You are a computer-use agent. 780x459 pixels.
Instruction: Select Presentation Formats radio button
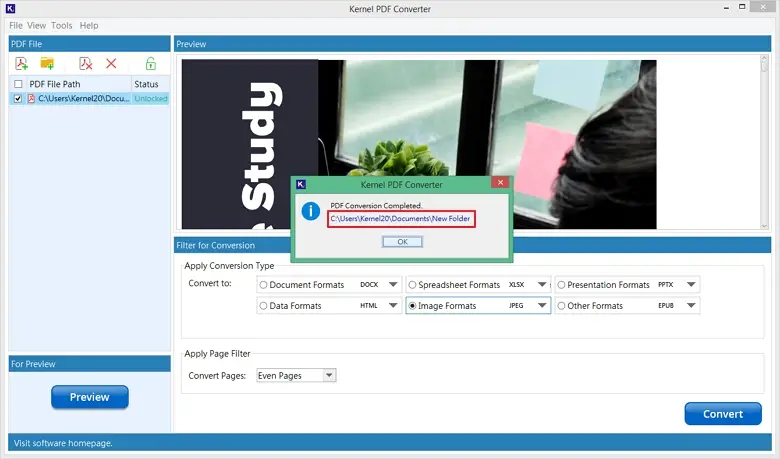[x=561, y=285]
